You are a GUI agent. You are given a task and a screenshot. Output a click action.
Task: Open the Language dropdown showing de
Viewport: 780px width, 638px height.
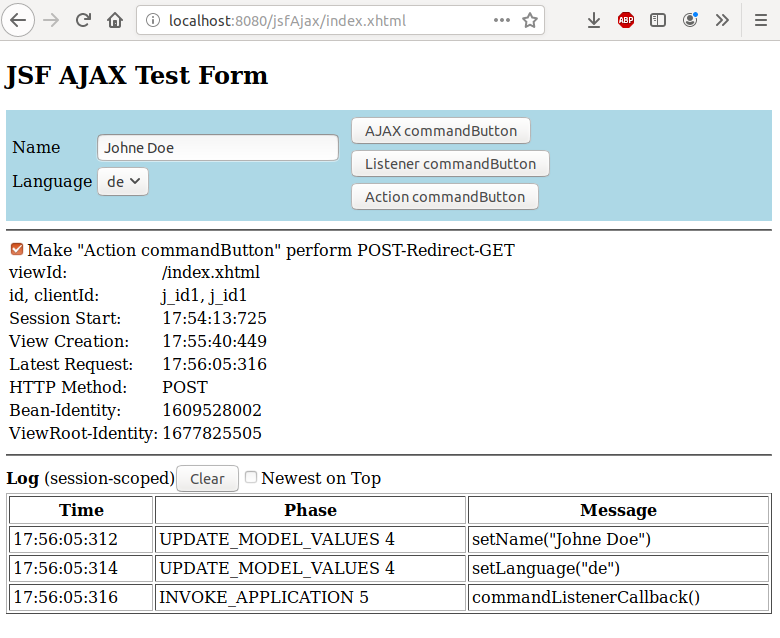click(x=123, y=181)
